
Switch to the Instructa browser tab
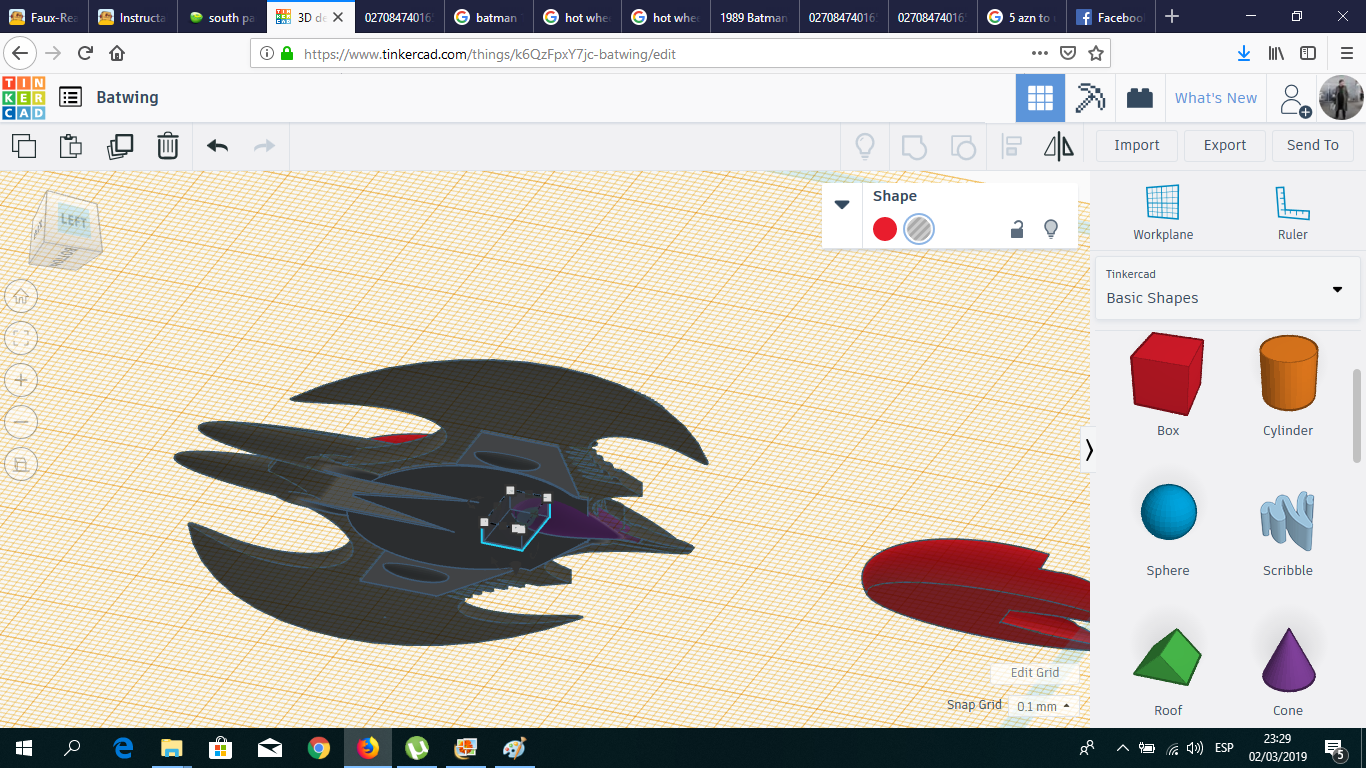coord(133,17)
